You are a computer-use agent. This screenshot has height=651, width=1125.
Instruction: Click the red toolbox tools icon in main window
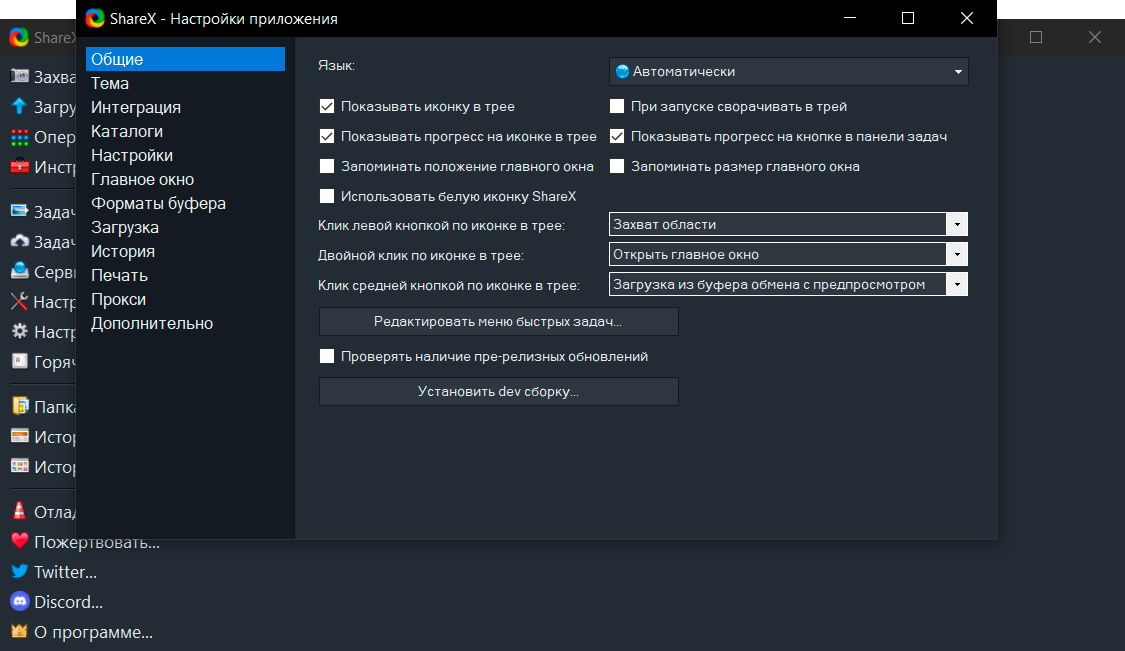tap(20, 167)
